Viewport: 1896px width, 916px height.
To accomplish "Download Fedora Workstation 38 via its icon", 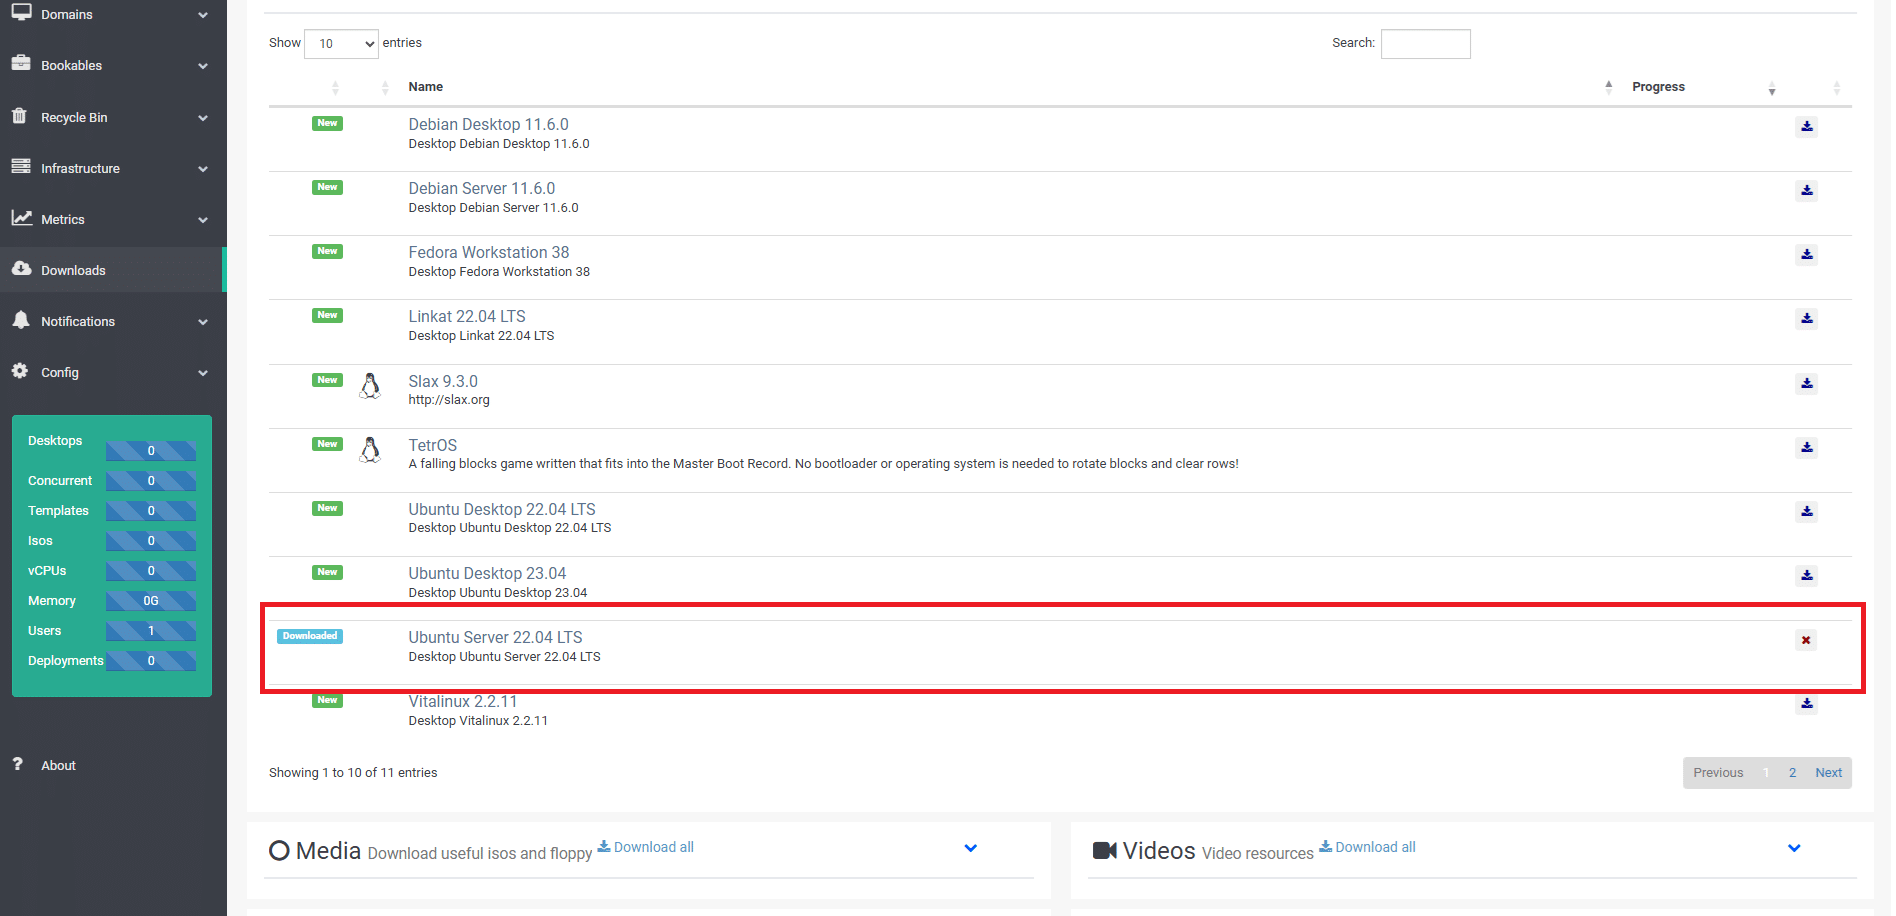I will click(x=1806, y=255).
